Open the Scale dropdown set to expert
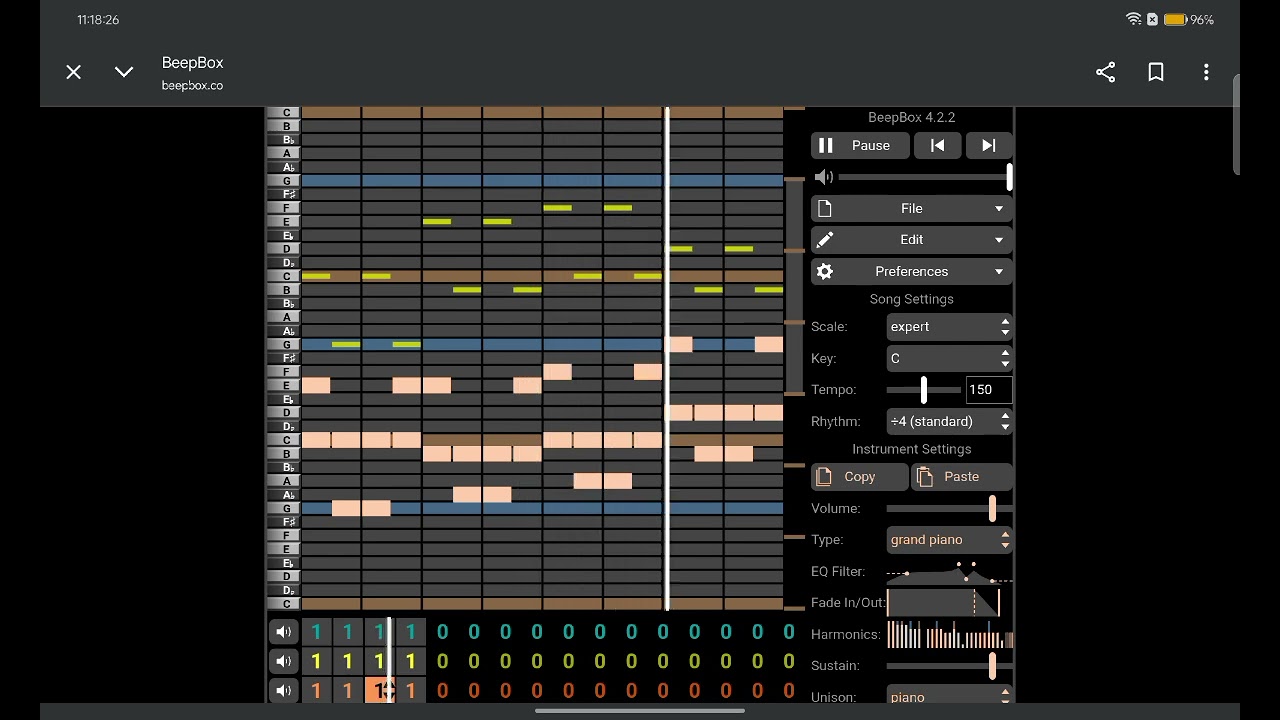This screenshot has height=720, width=1280. click(x=949, y=327)
